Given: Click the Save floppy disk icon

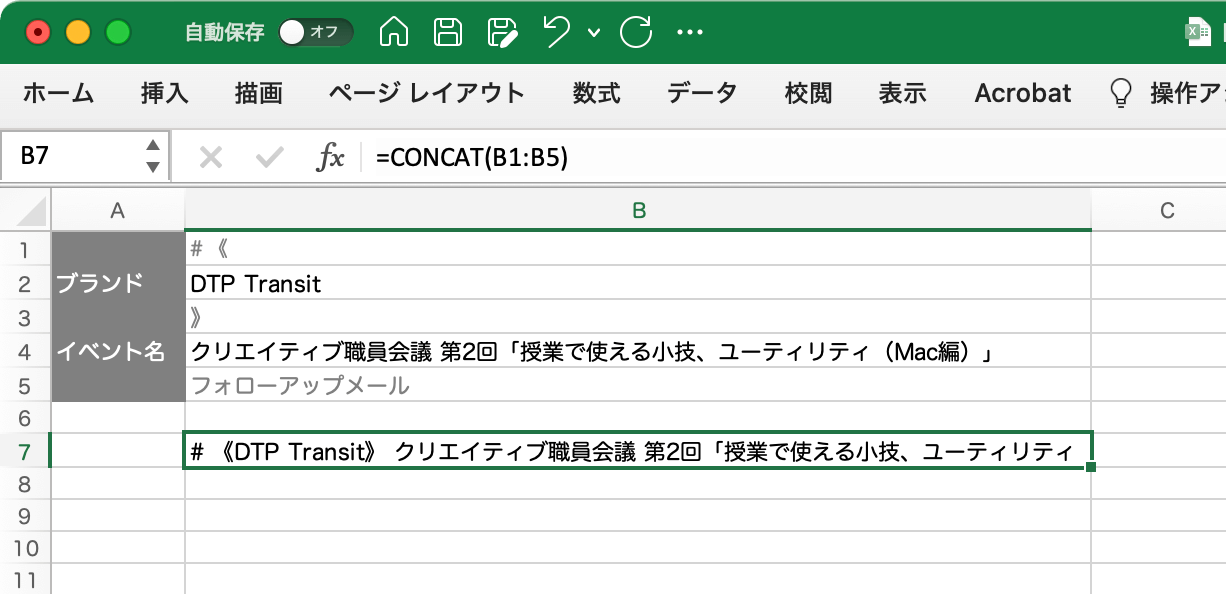Looking at the screenshot, I should 448,32.
